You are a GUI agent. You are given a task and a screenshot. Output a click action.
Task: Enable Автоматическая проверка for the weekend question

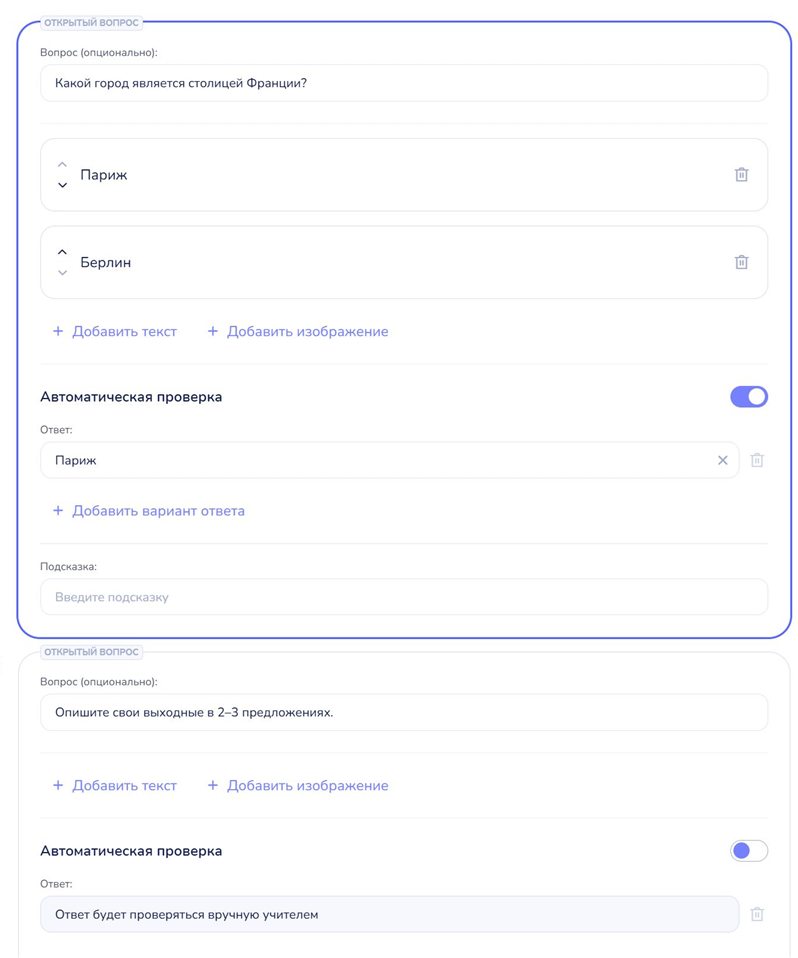749,850
